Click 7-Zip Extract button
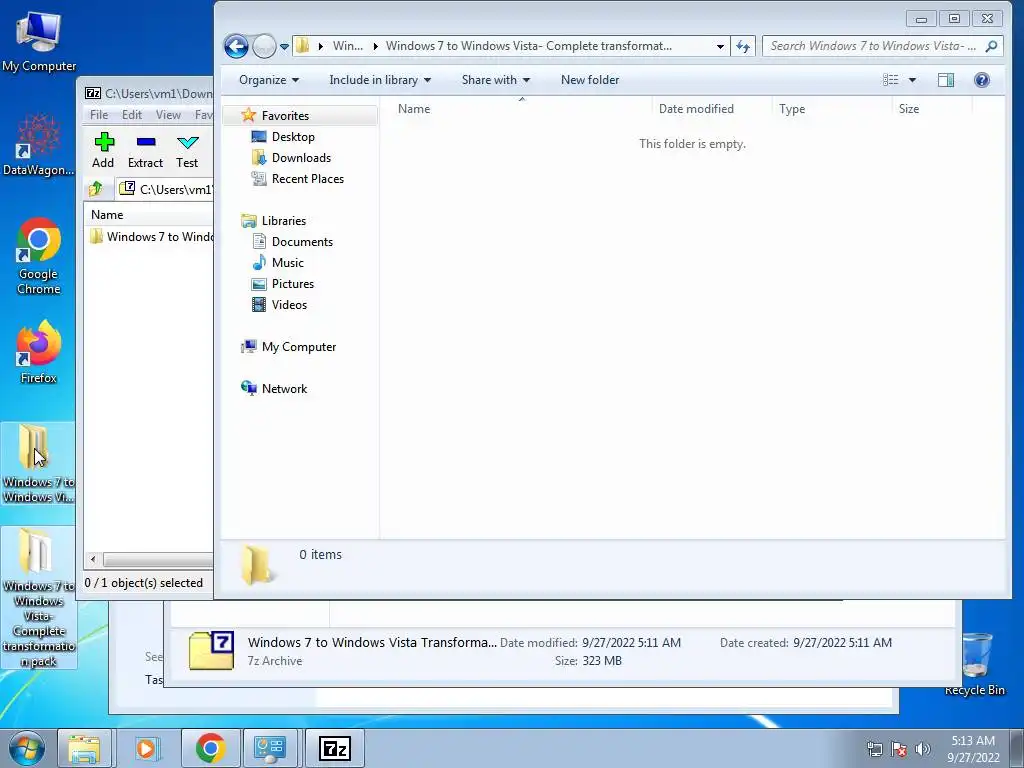1024x768 pixels. tap(145, 150)
